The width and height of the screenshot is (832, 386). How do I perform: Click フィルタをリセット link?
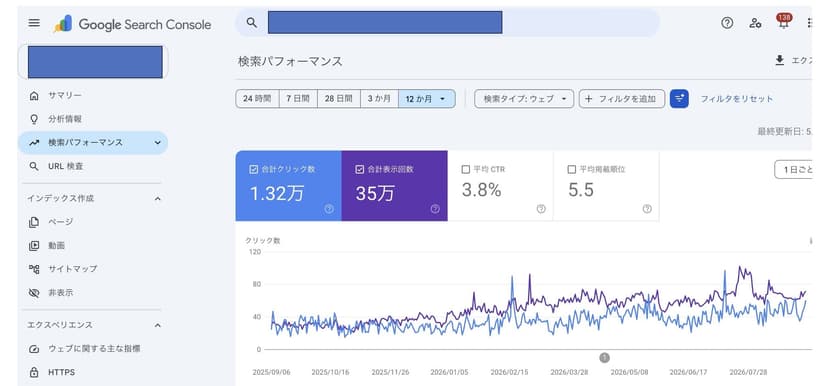point(737,99)
